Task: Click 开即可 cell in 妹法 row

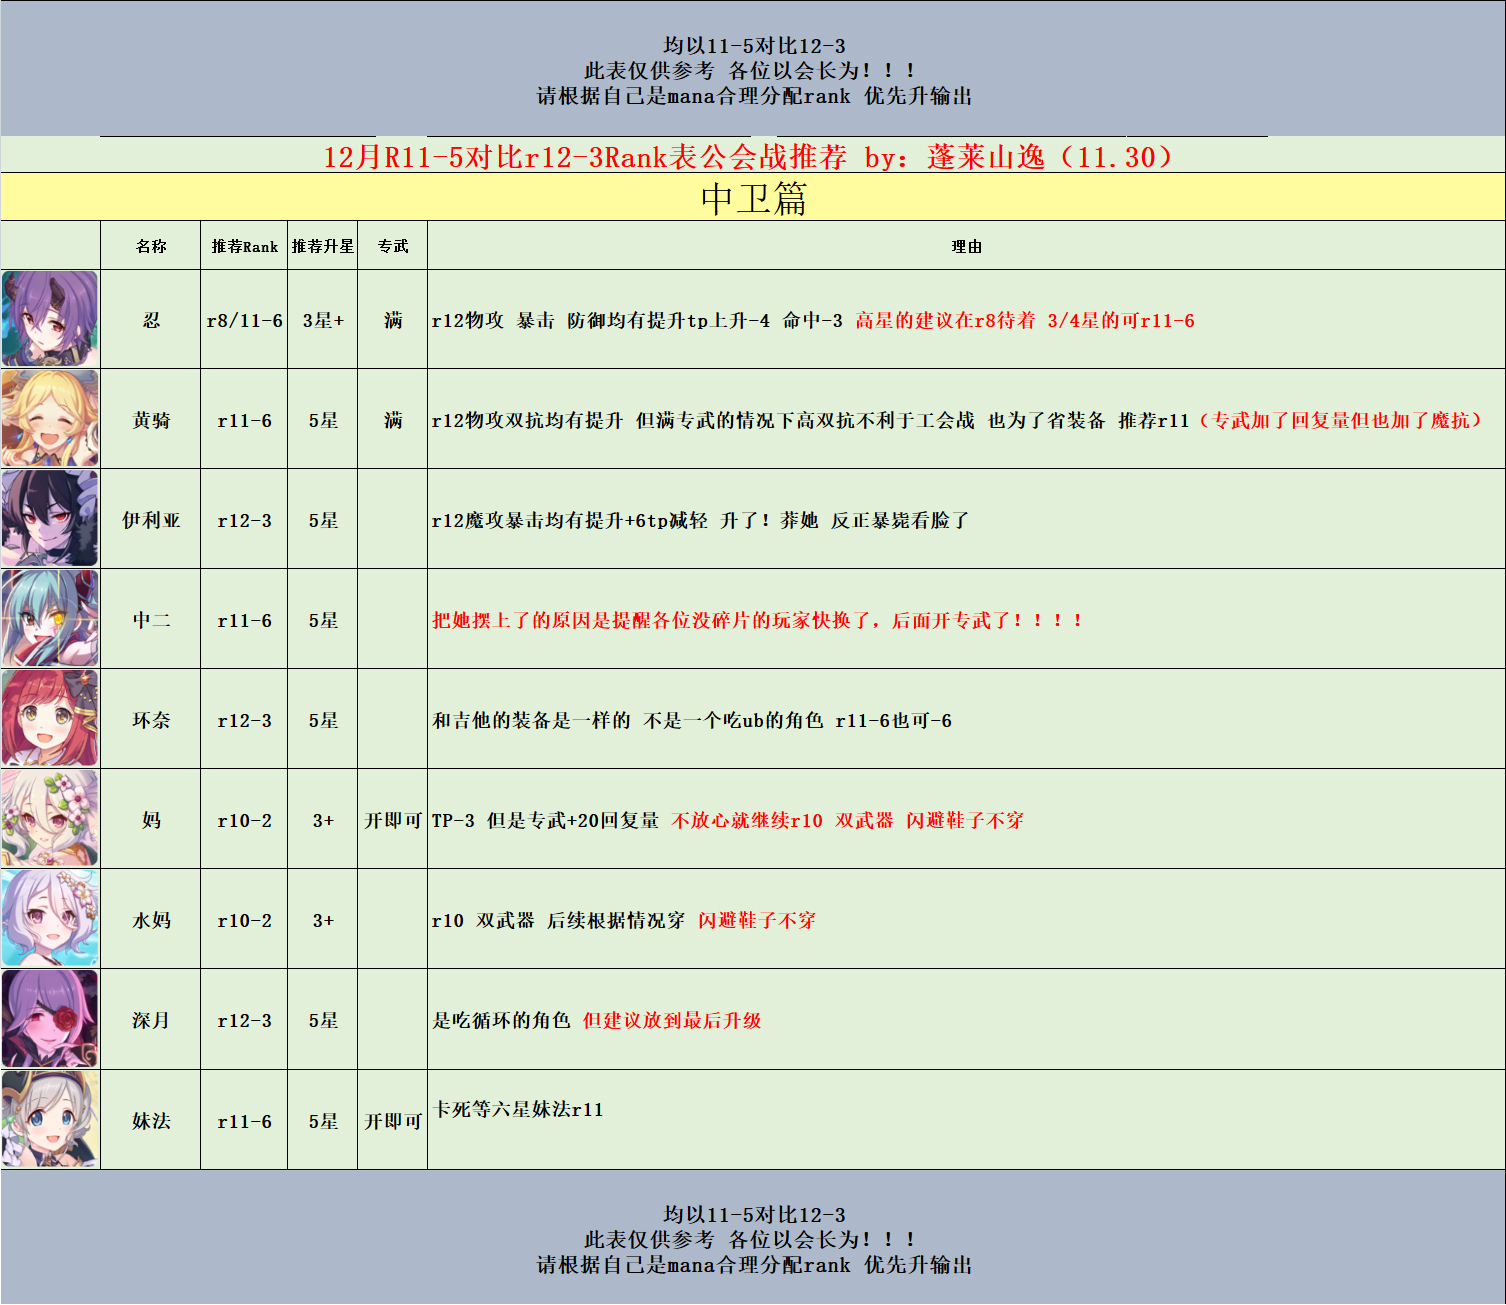Action: point(393,1121)
